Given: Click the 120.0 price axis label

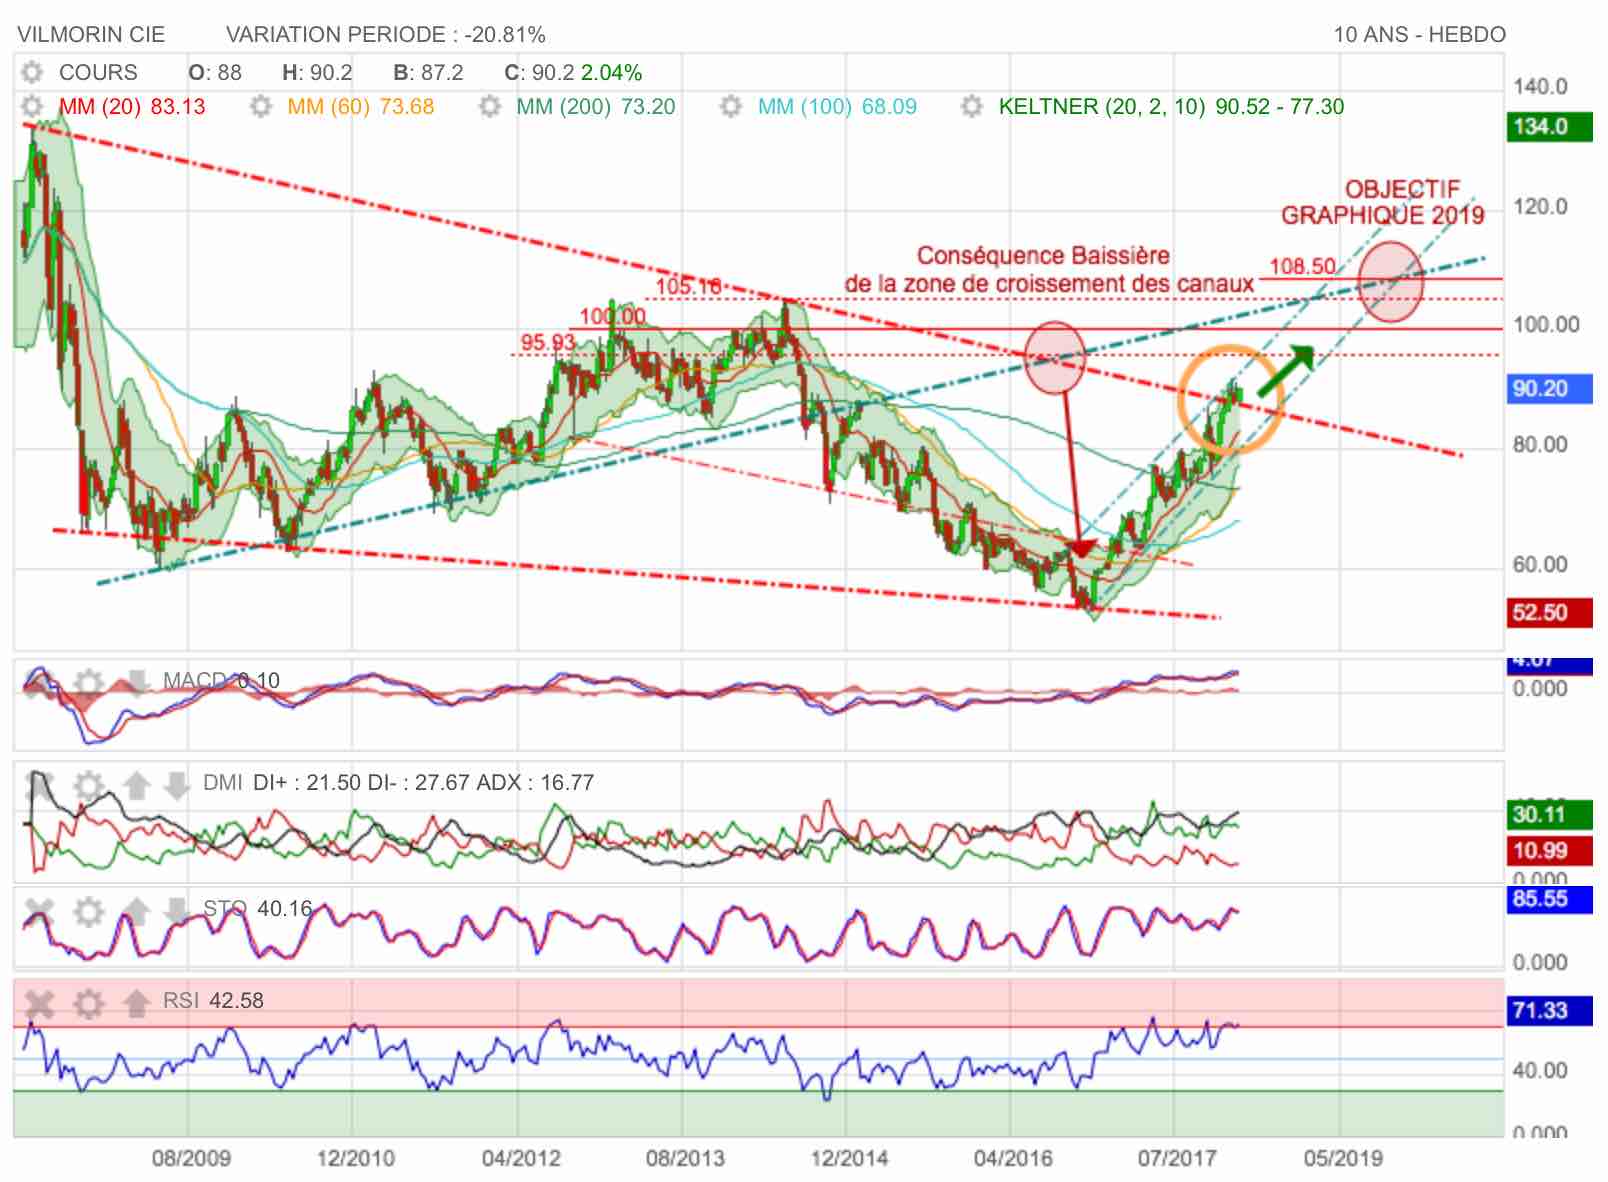Looking at the screenshot, I should tap(1540, 207).
